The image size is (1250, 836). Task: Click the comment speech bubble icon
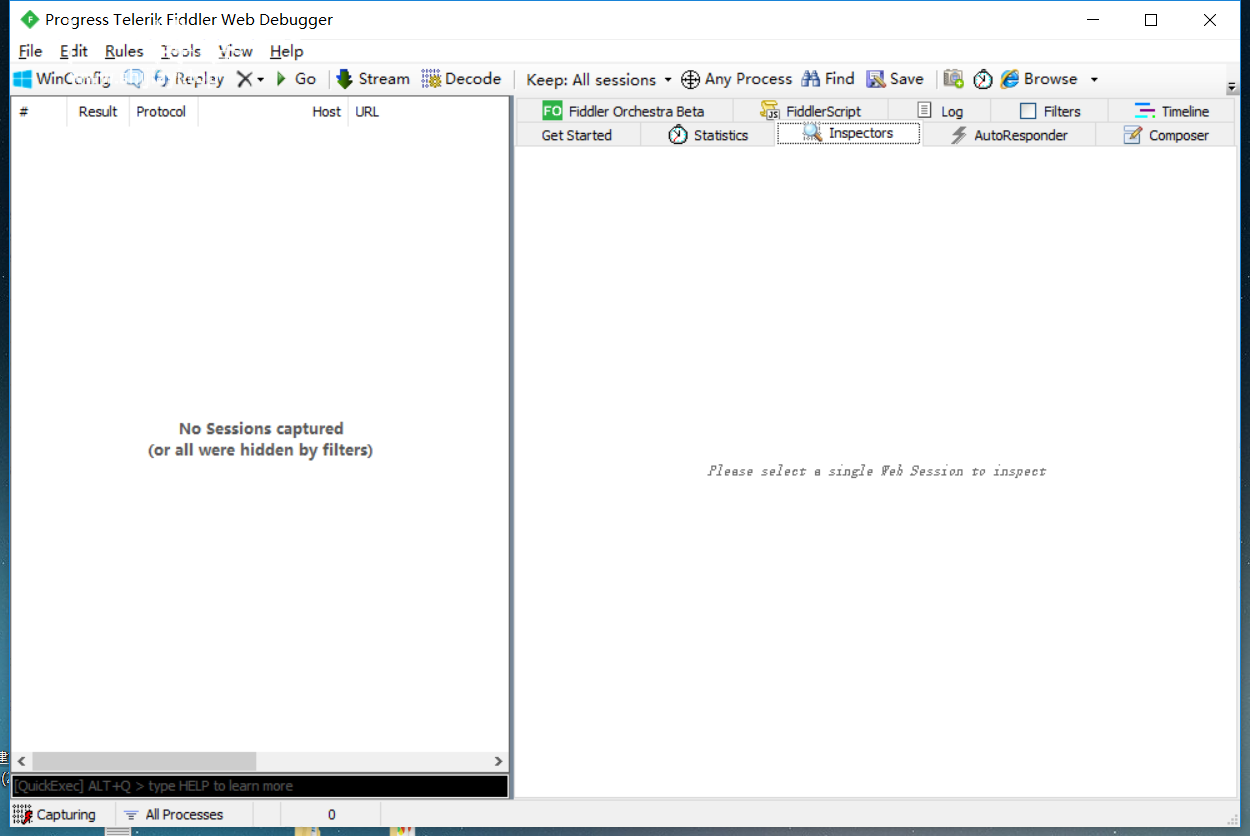[x=134, y=79]
